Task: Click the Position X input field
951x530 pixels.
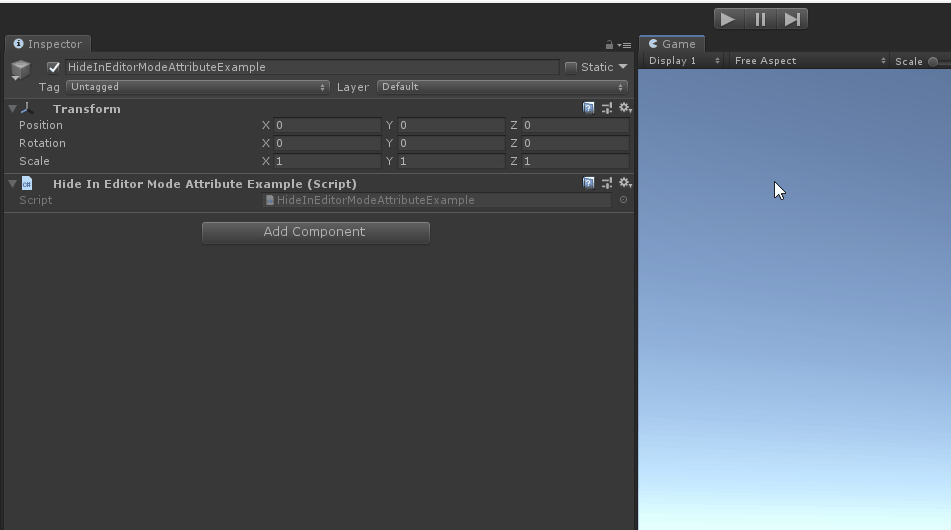Action: (327, 125)
